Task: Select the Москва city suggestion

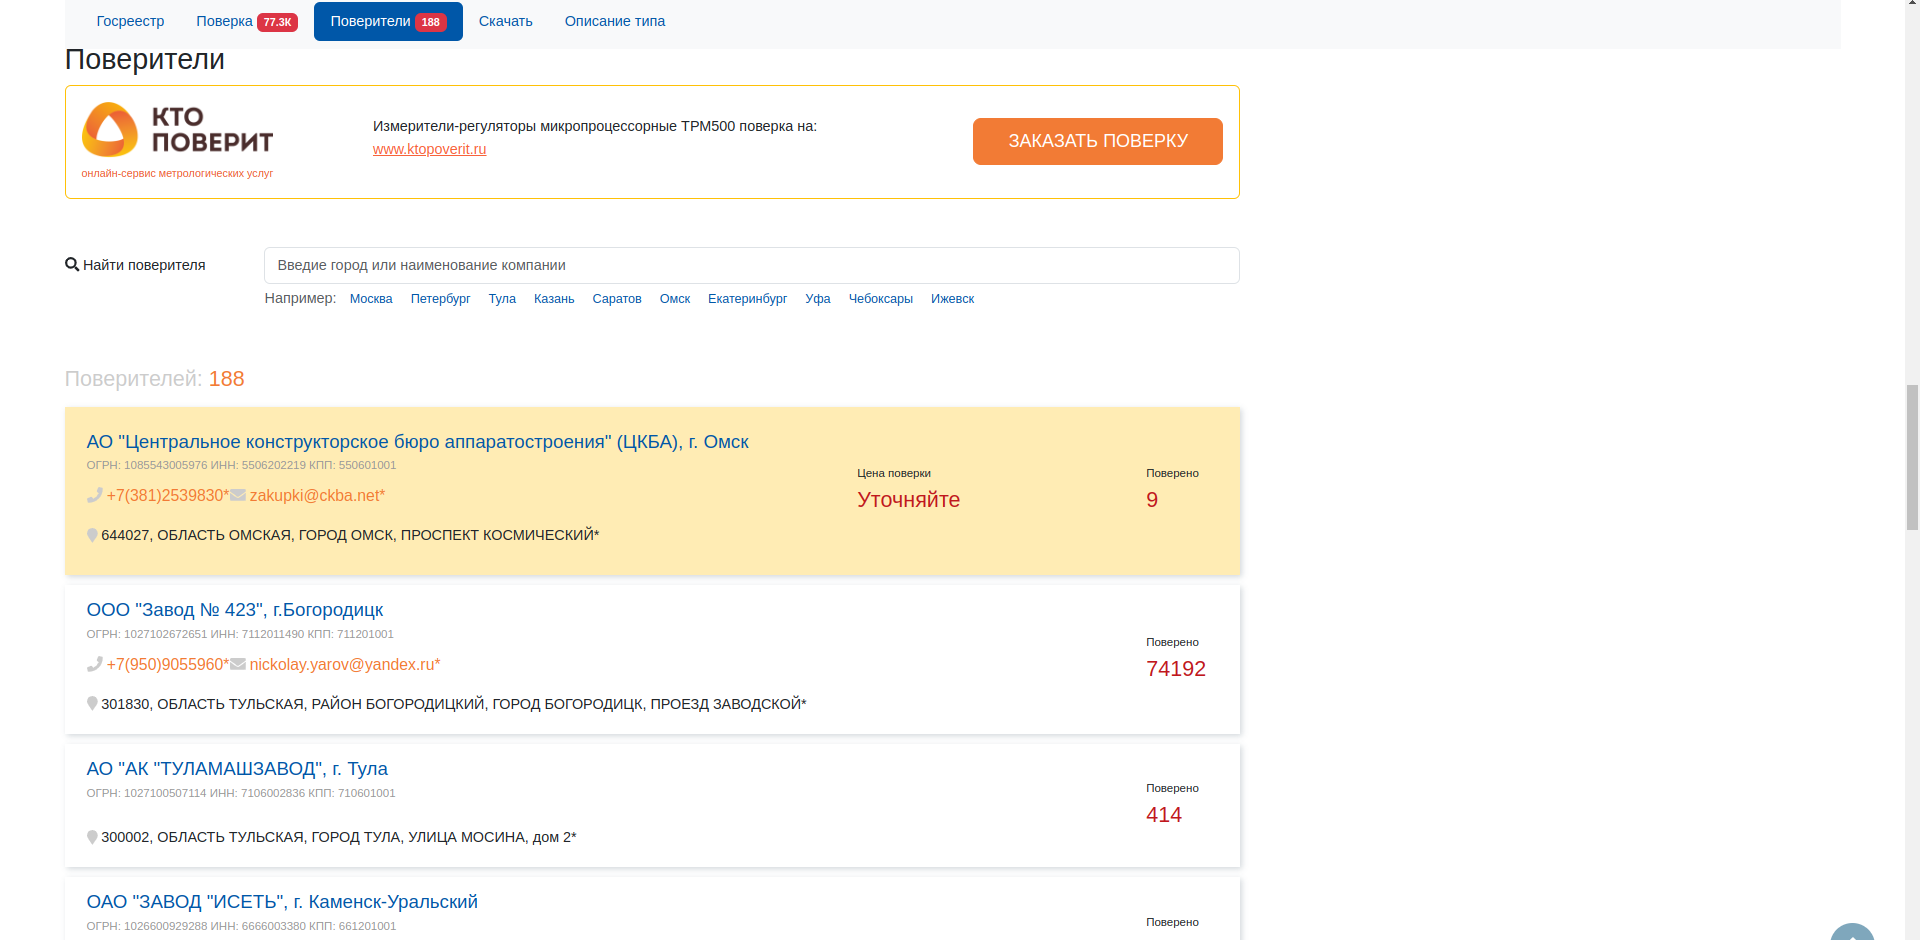Action: tap(371, 299)
